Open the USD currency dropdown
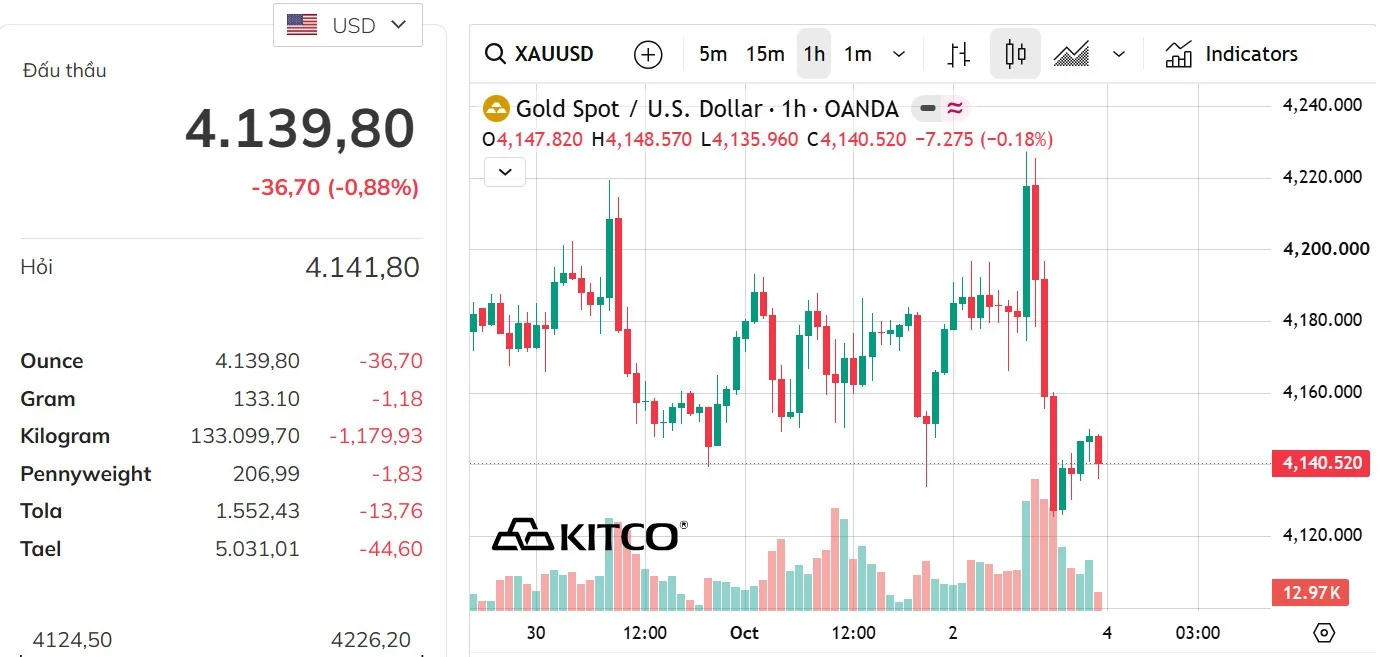The image size is (1381, 657). [x=348, y=25]
